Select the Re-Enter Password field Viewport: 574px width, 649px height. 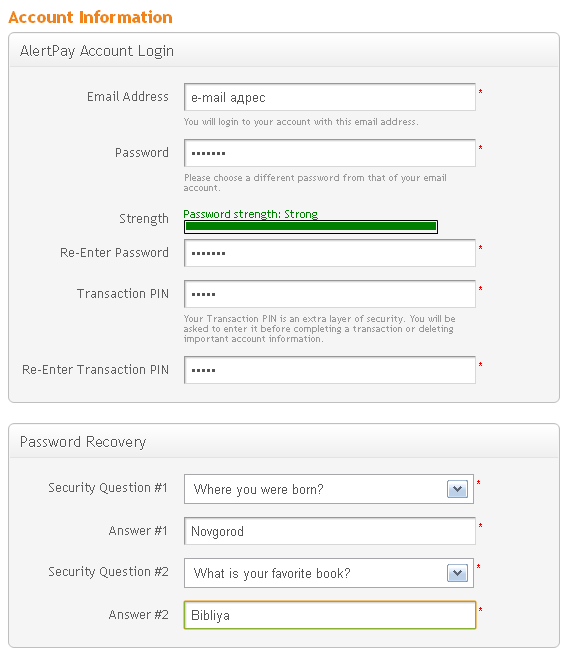329,253
